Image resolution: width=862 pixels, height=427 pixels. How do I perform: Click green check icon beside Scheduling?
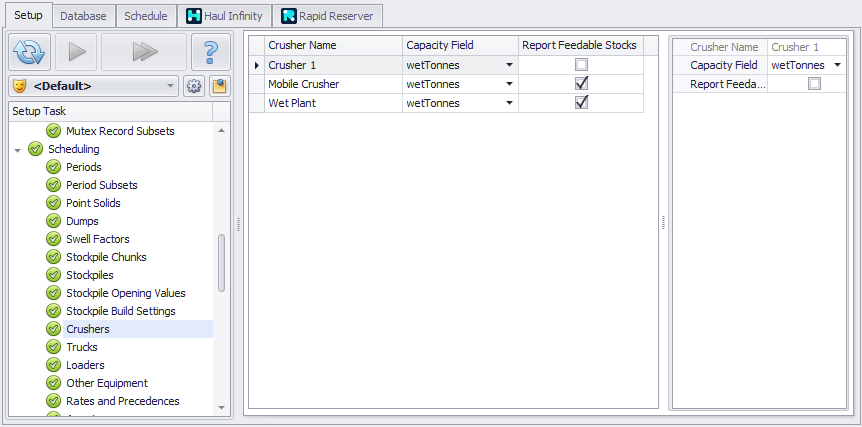click(35, 149)
